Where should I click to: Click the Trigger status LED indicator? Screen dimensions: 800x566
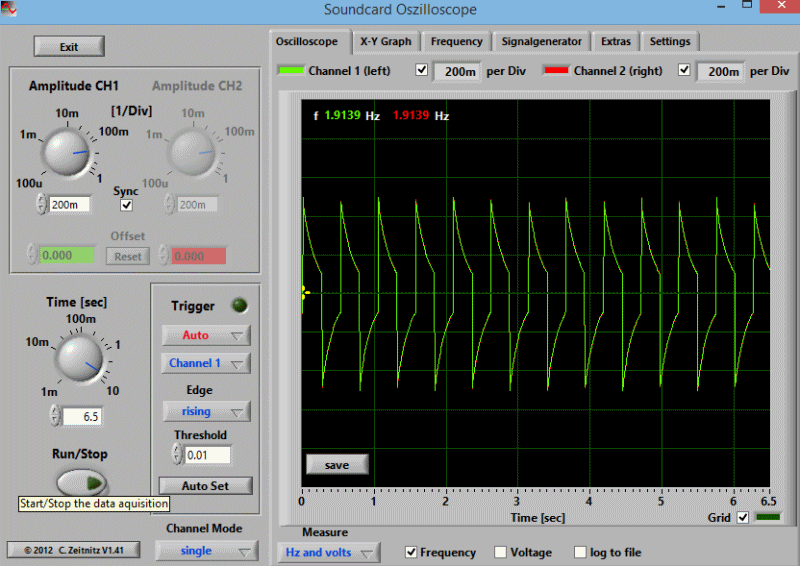240,305
